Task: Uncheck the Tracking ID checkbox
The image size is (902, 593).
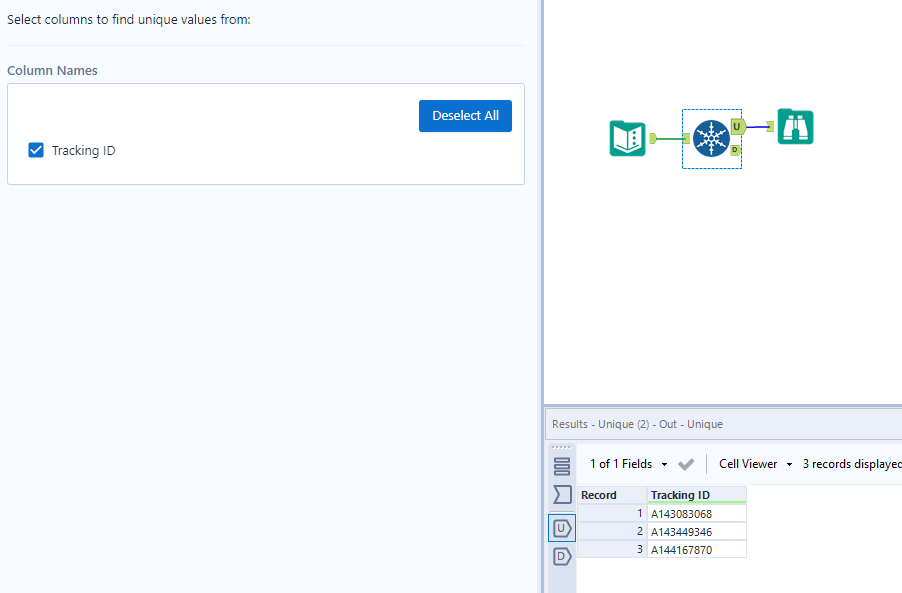Action: tap(36, 150)
